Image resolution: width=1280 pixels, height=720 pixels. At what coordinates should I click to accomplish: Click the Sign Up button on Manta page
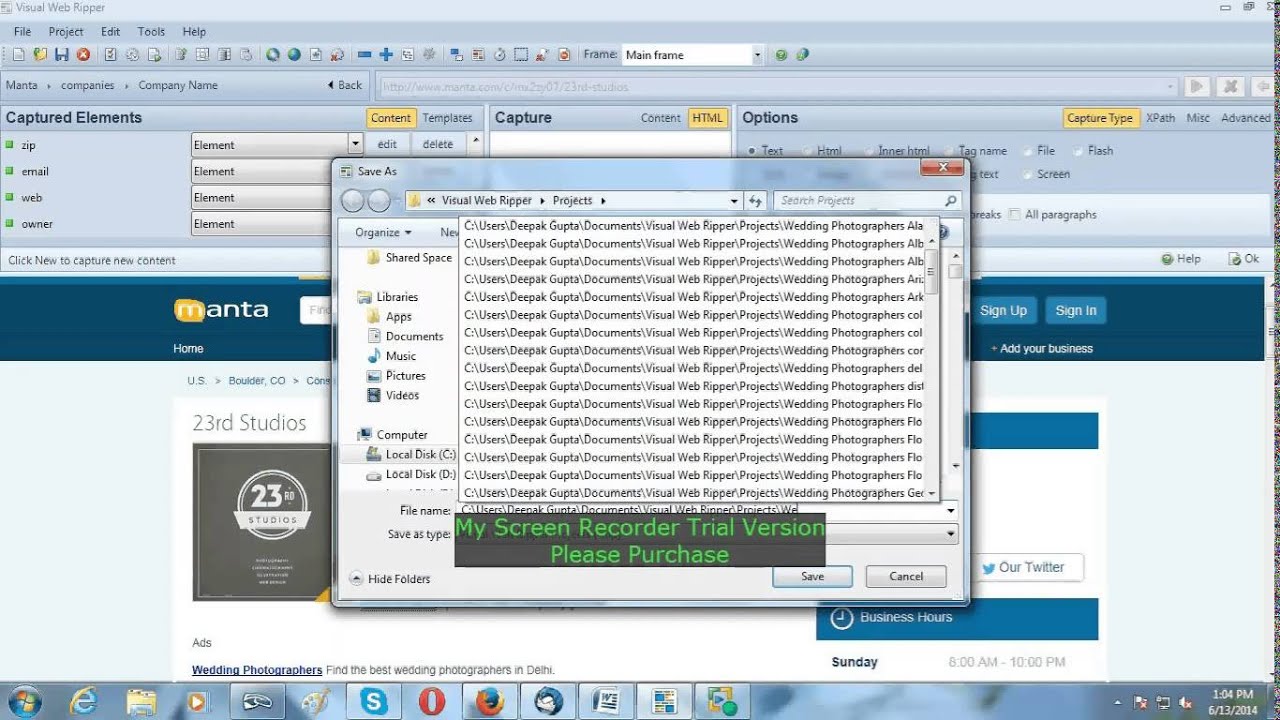(x=1003, y=311)
